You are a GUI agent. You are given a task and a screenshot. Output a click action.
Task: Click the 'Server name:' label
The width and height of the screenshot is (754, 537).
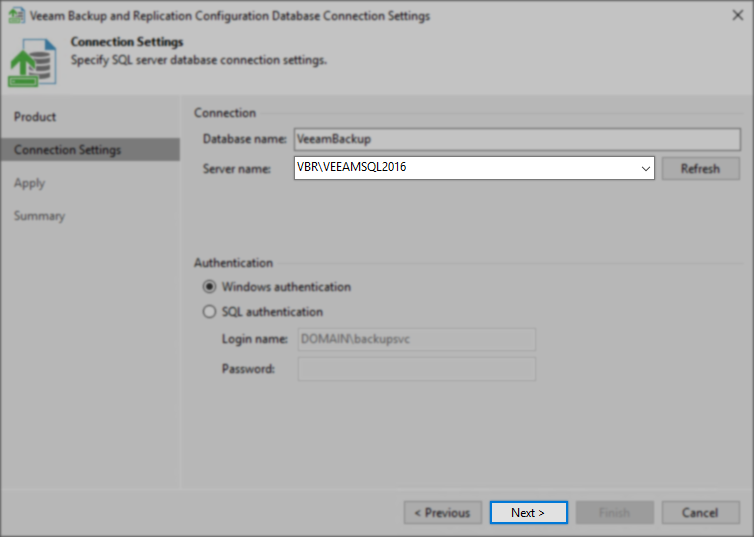pos(237,169)
